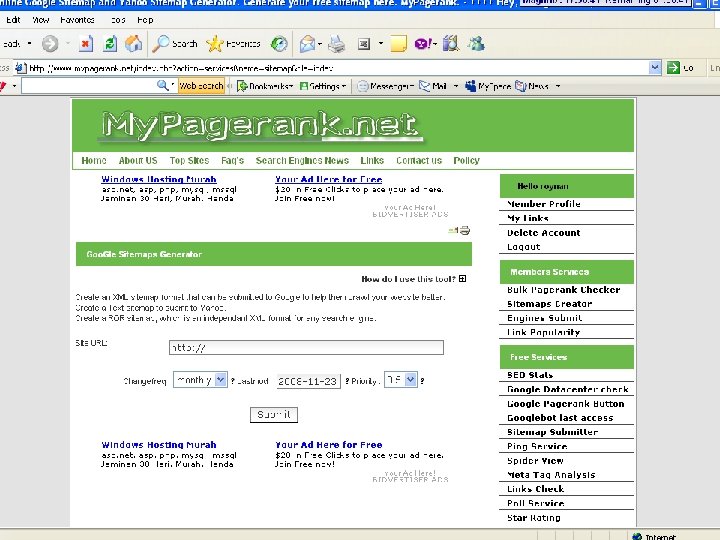Screen dimensions: 720x540
Task: Click the Research books toolbar icon
Action: 451,44
